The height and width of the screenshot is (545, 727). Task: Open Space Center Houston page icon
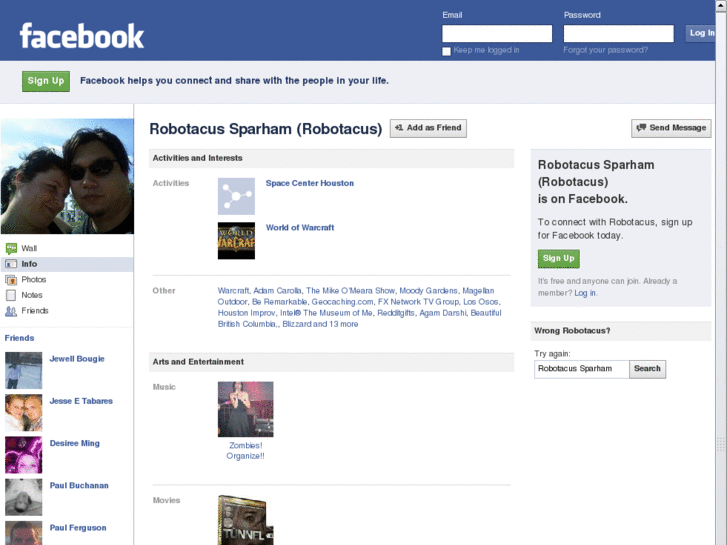[x=236, y=196]
